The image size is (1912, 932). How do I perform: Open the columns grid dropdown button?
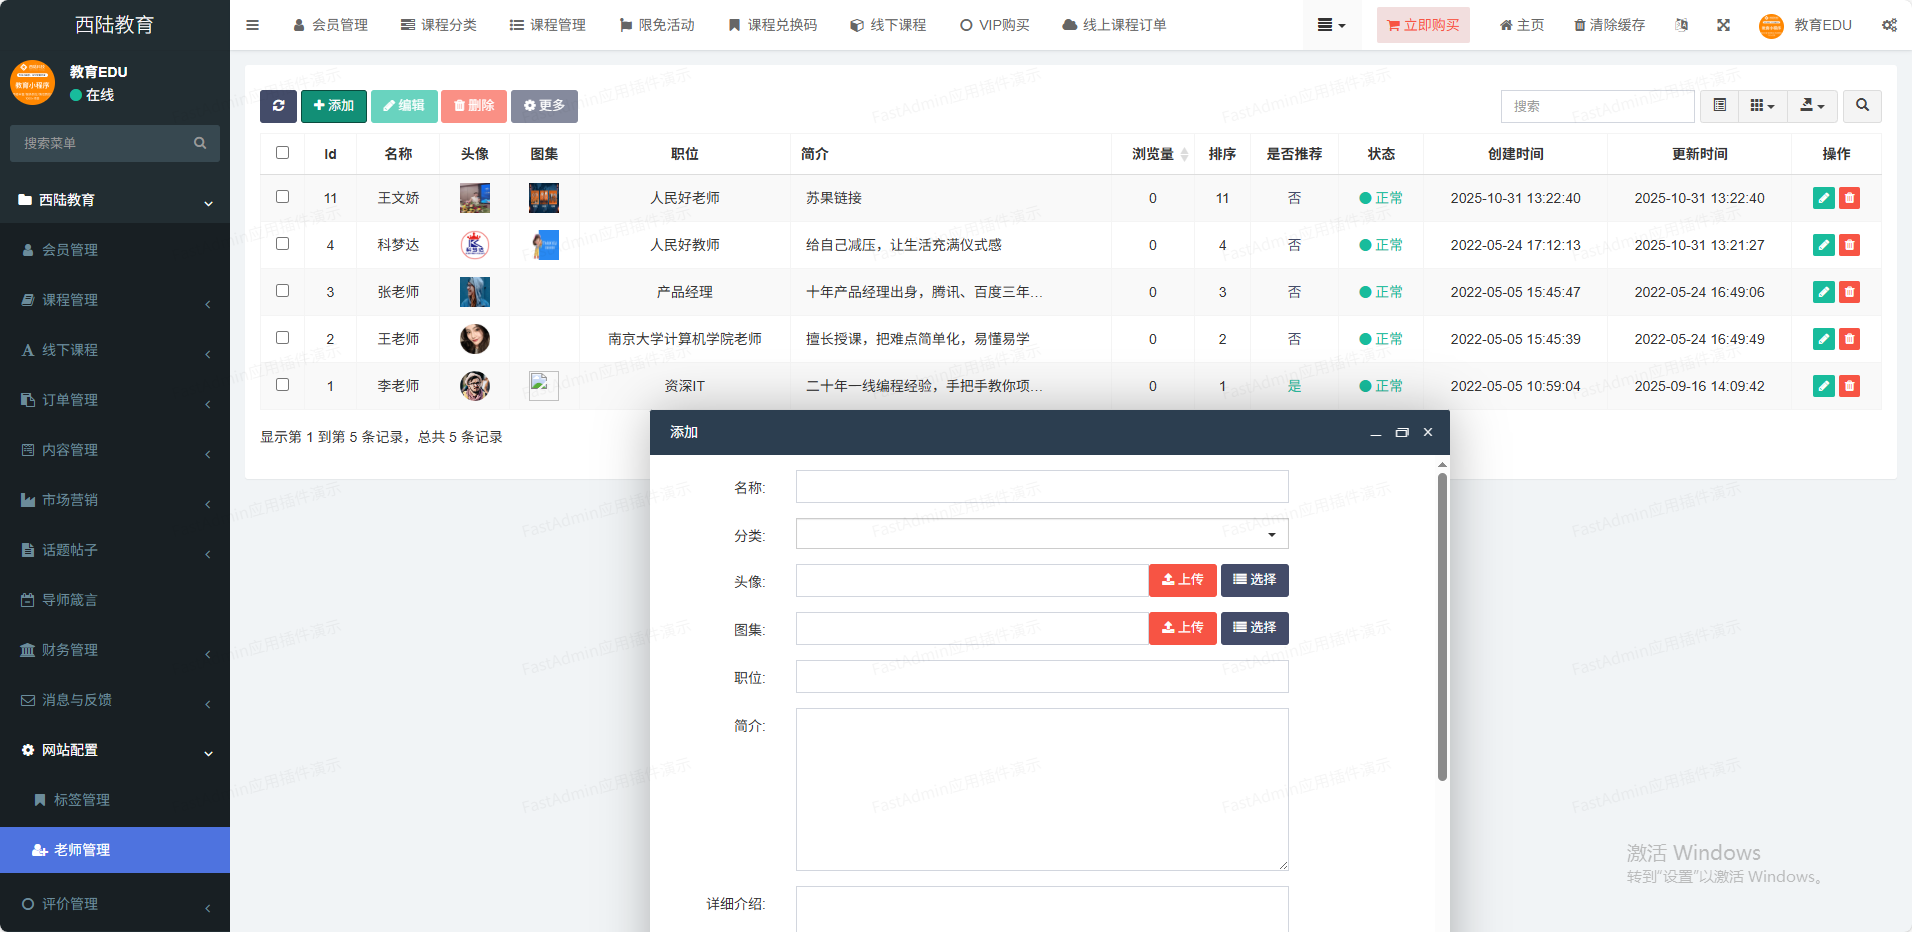(1762, 106)
